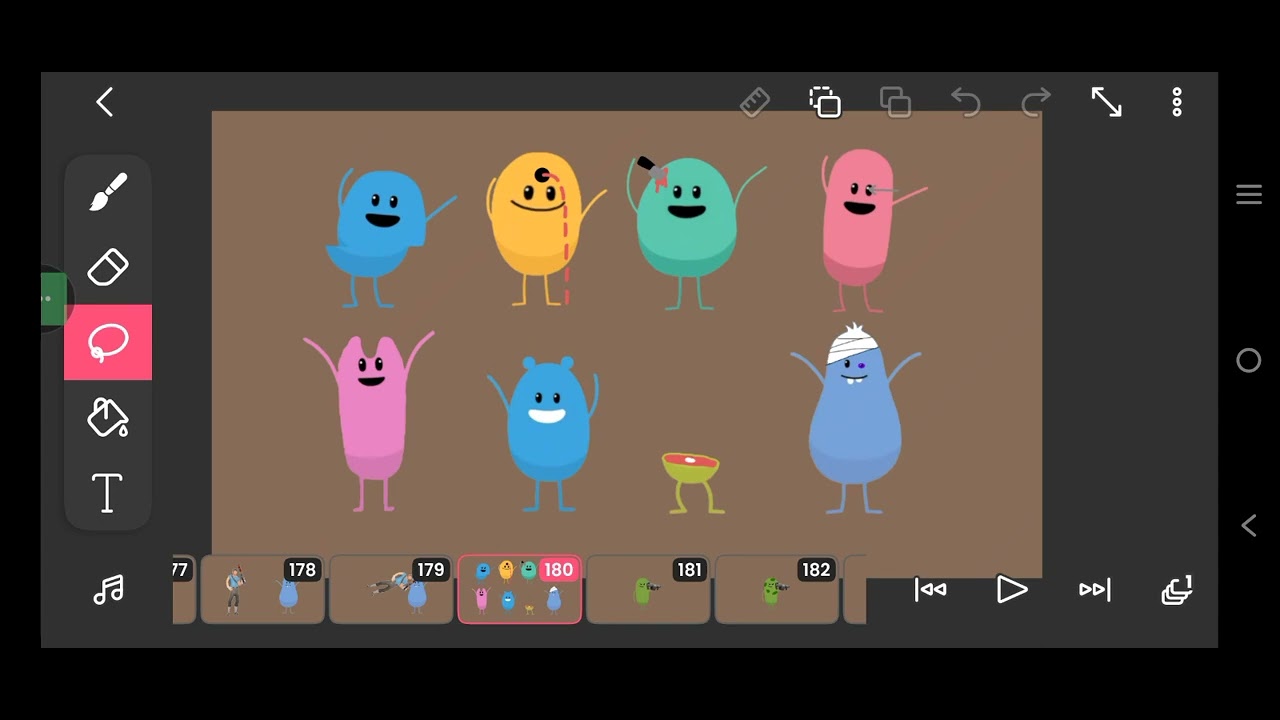
Task: Select the Paint Bucket fill tool
Action: coord(108,417)
